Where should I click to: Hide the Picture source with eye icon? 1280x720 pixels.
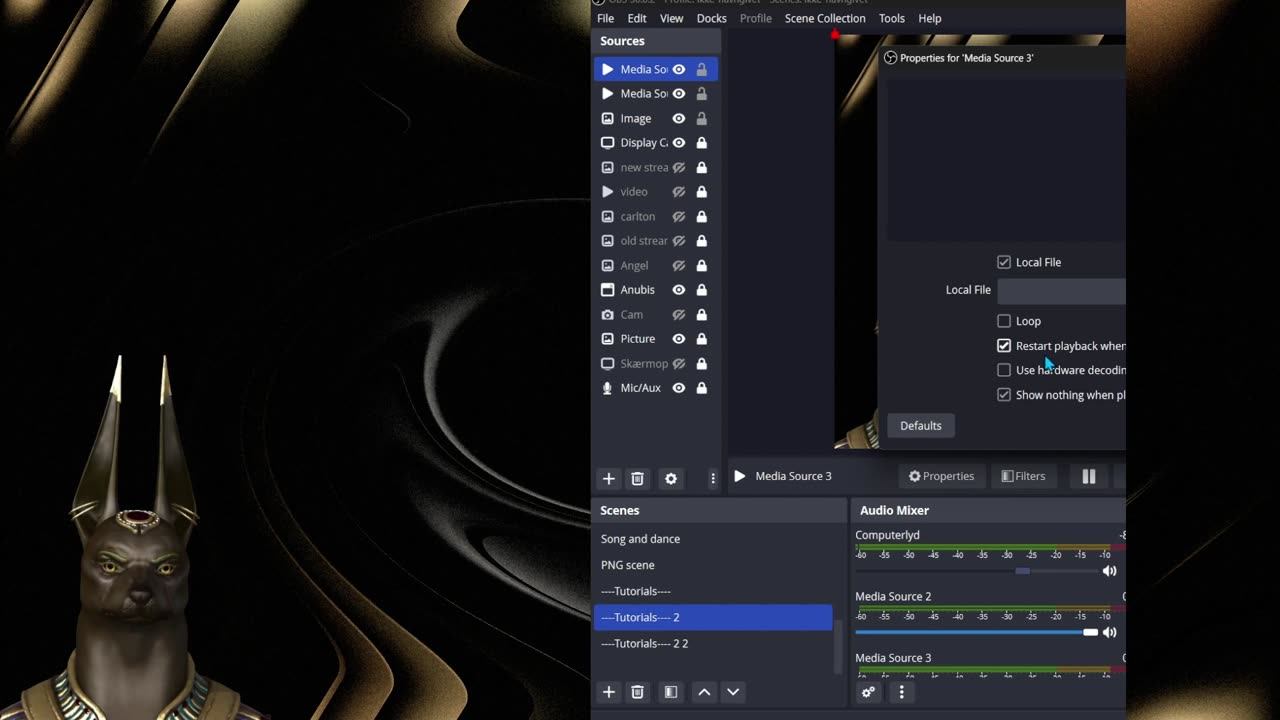pyautogui.click(x=679, y=339)
